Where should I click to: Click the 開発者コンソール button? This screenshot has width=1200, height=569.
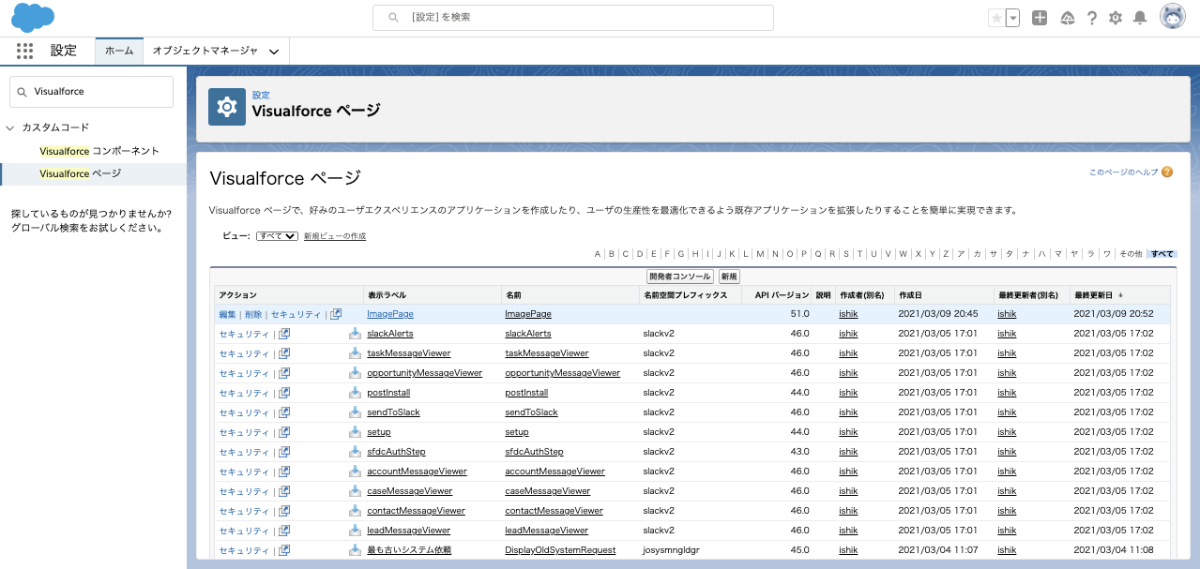pos(680,277)
